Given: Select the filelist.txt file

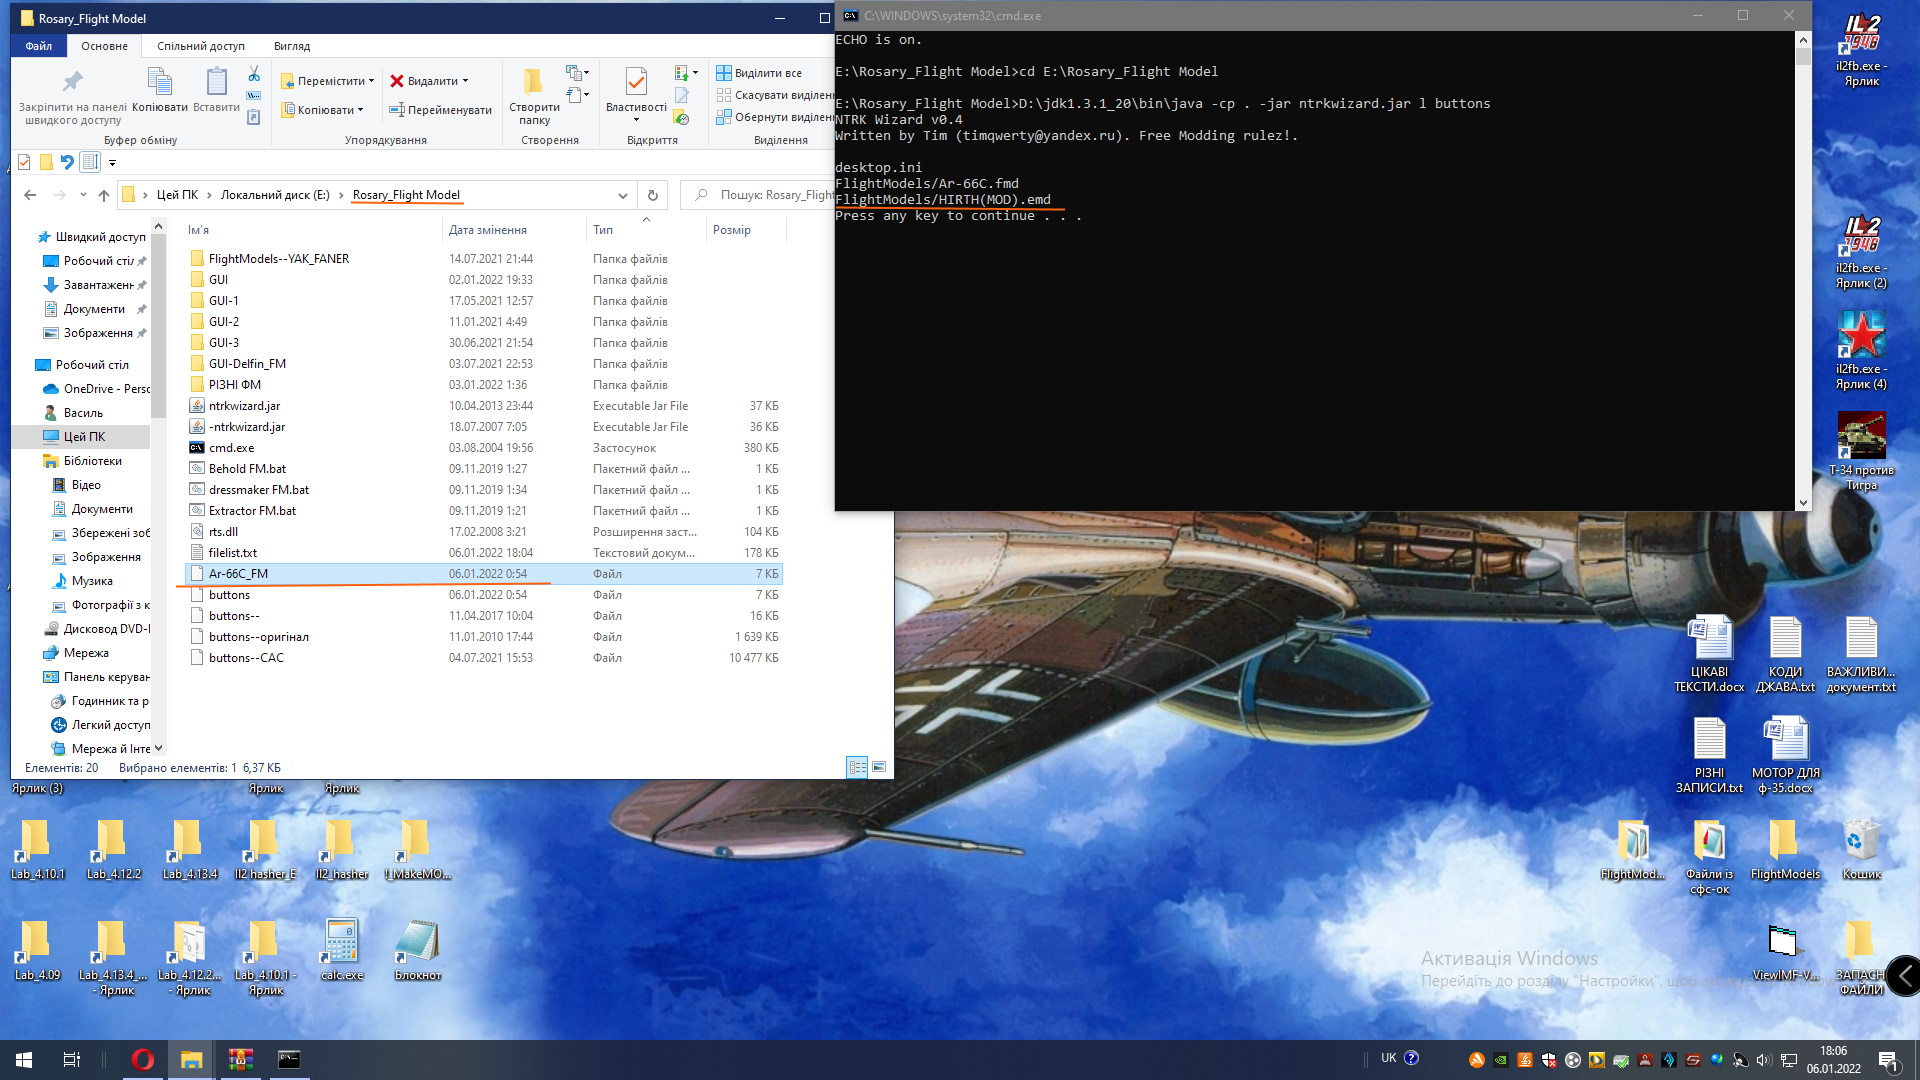Looking at the screenshot, I should pos(233,553).
